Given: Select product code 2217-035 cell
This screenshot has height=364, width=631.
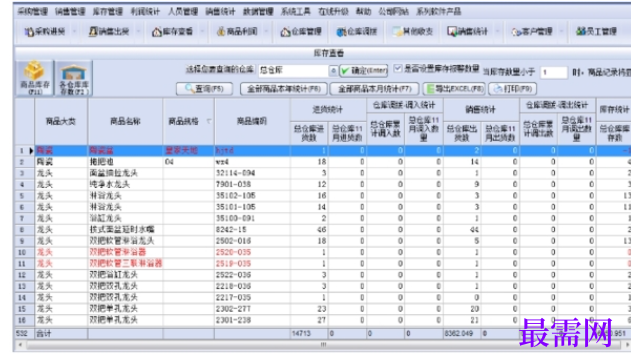Looking at the screenshot, I should click(252, 297).
